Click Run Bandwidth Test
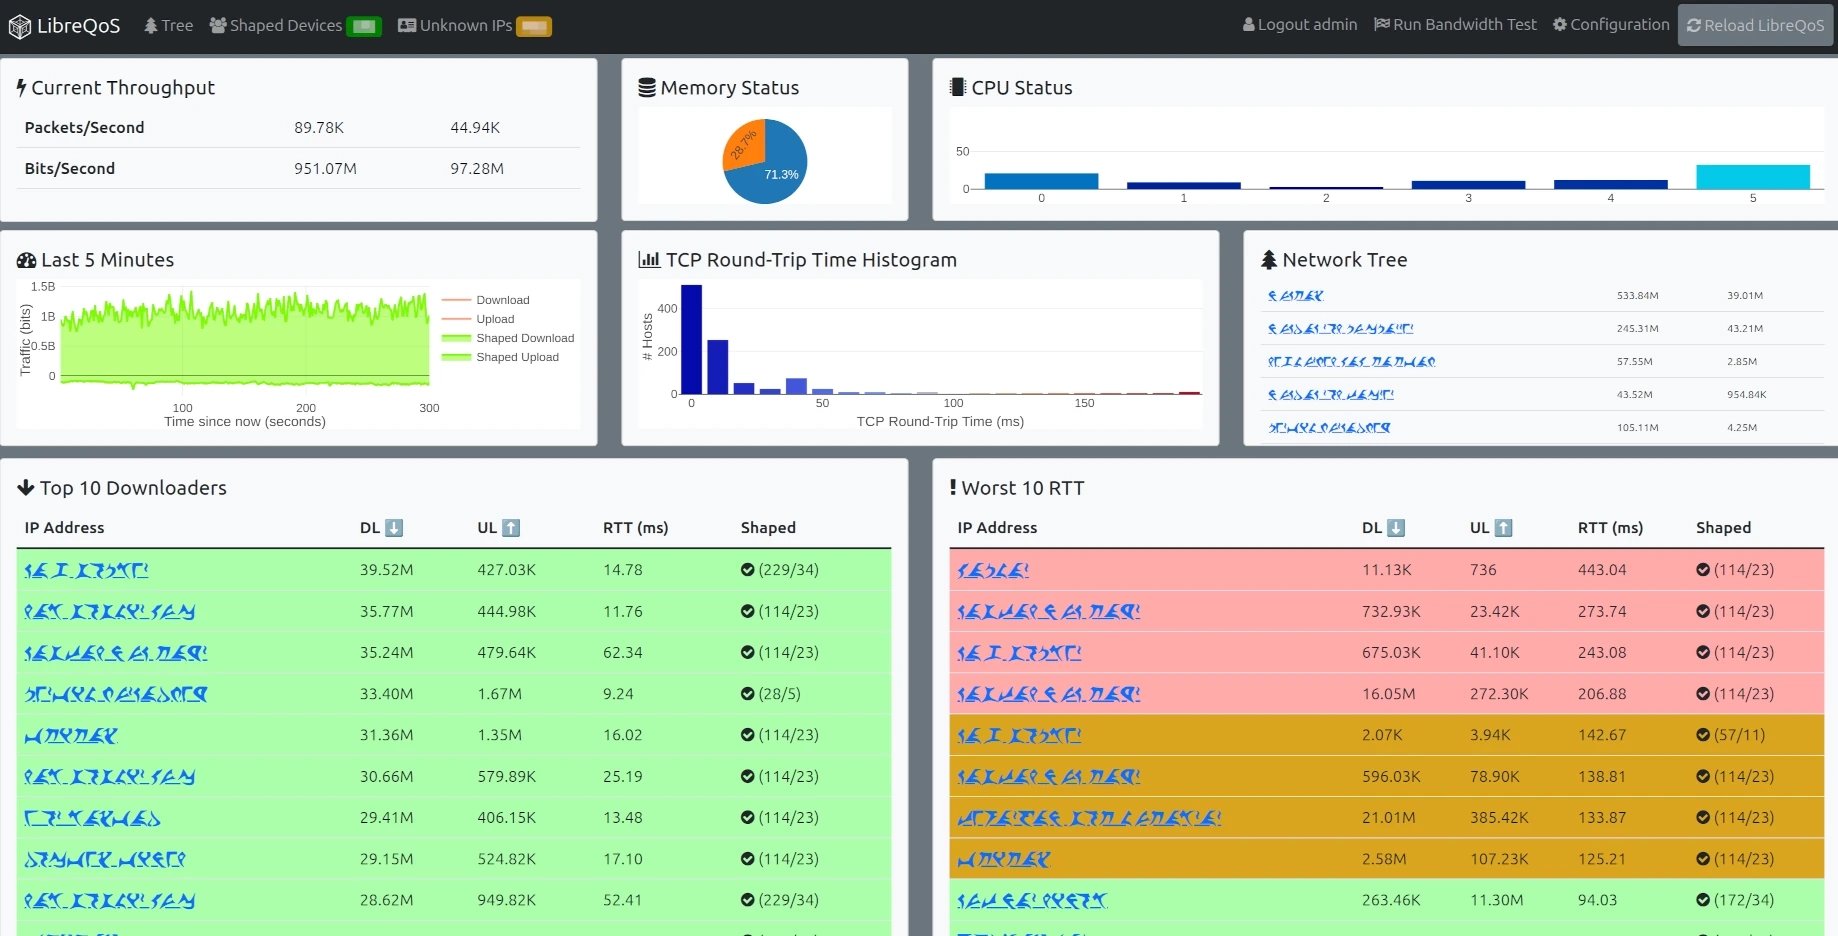The height and width of the screenshot is (936, 1838). [1455, 25]
